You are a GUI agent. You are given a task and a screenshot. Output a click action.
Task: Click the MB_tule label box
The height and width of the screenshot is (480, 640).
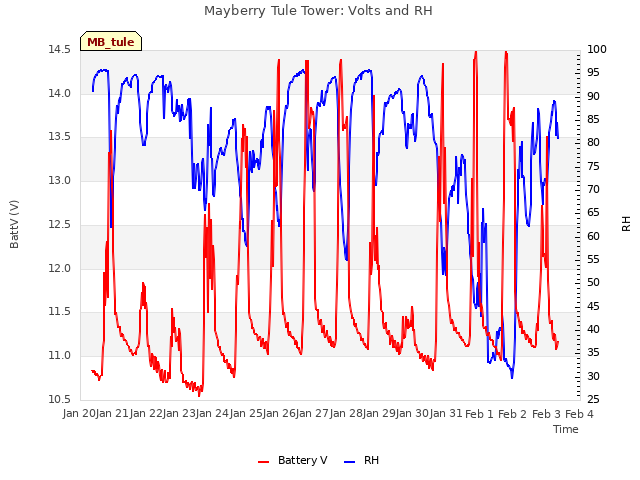(111, 41)
